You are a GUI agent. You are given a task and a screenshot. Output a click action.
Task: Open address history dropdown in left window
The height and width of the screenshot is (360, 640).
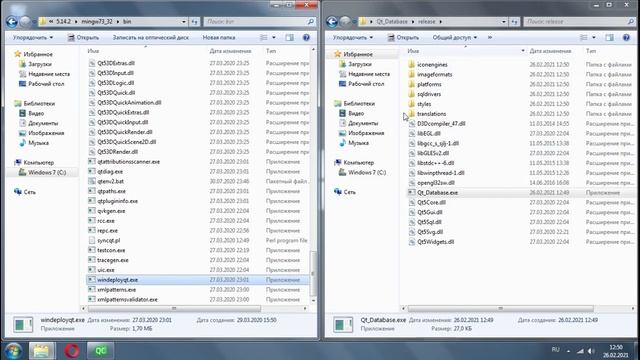point(184,22)
